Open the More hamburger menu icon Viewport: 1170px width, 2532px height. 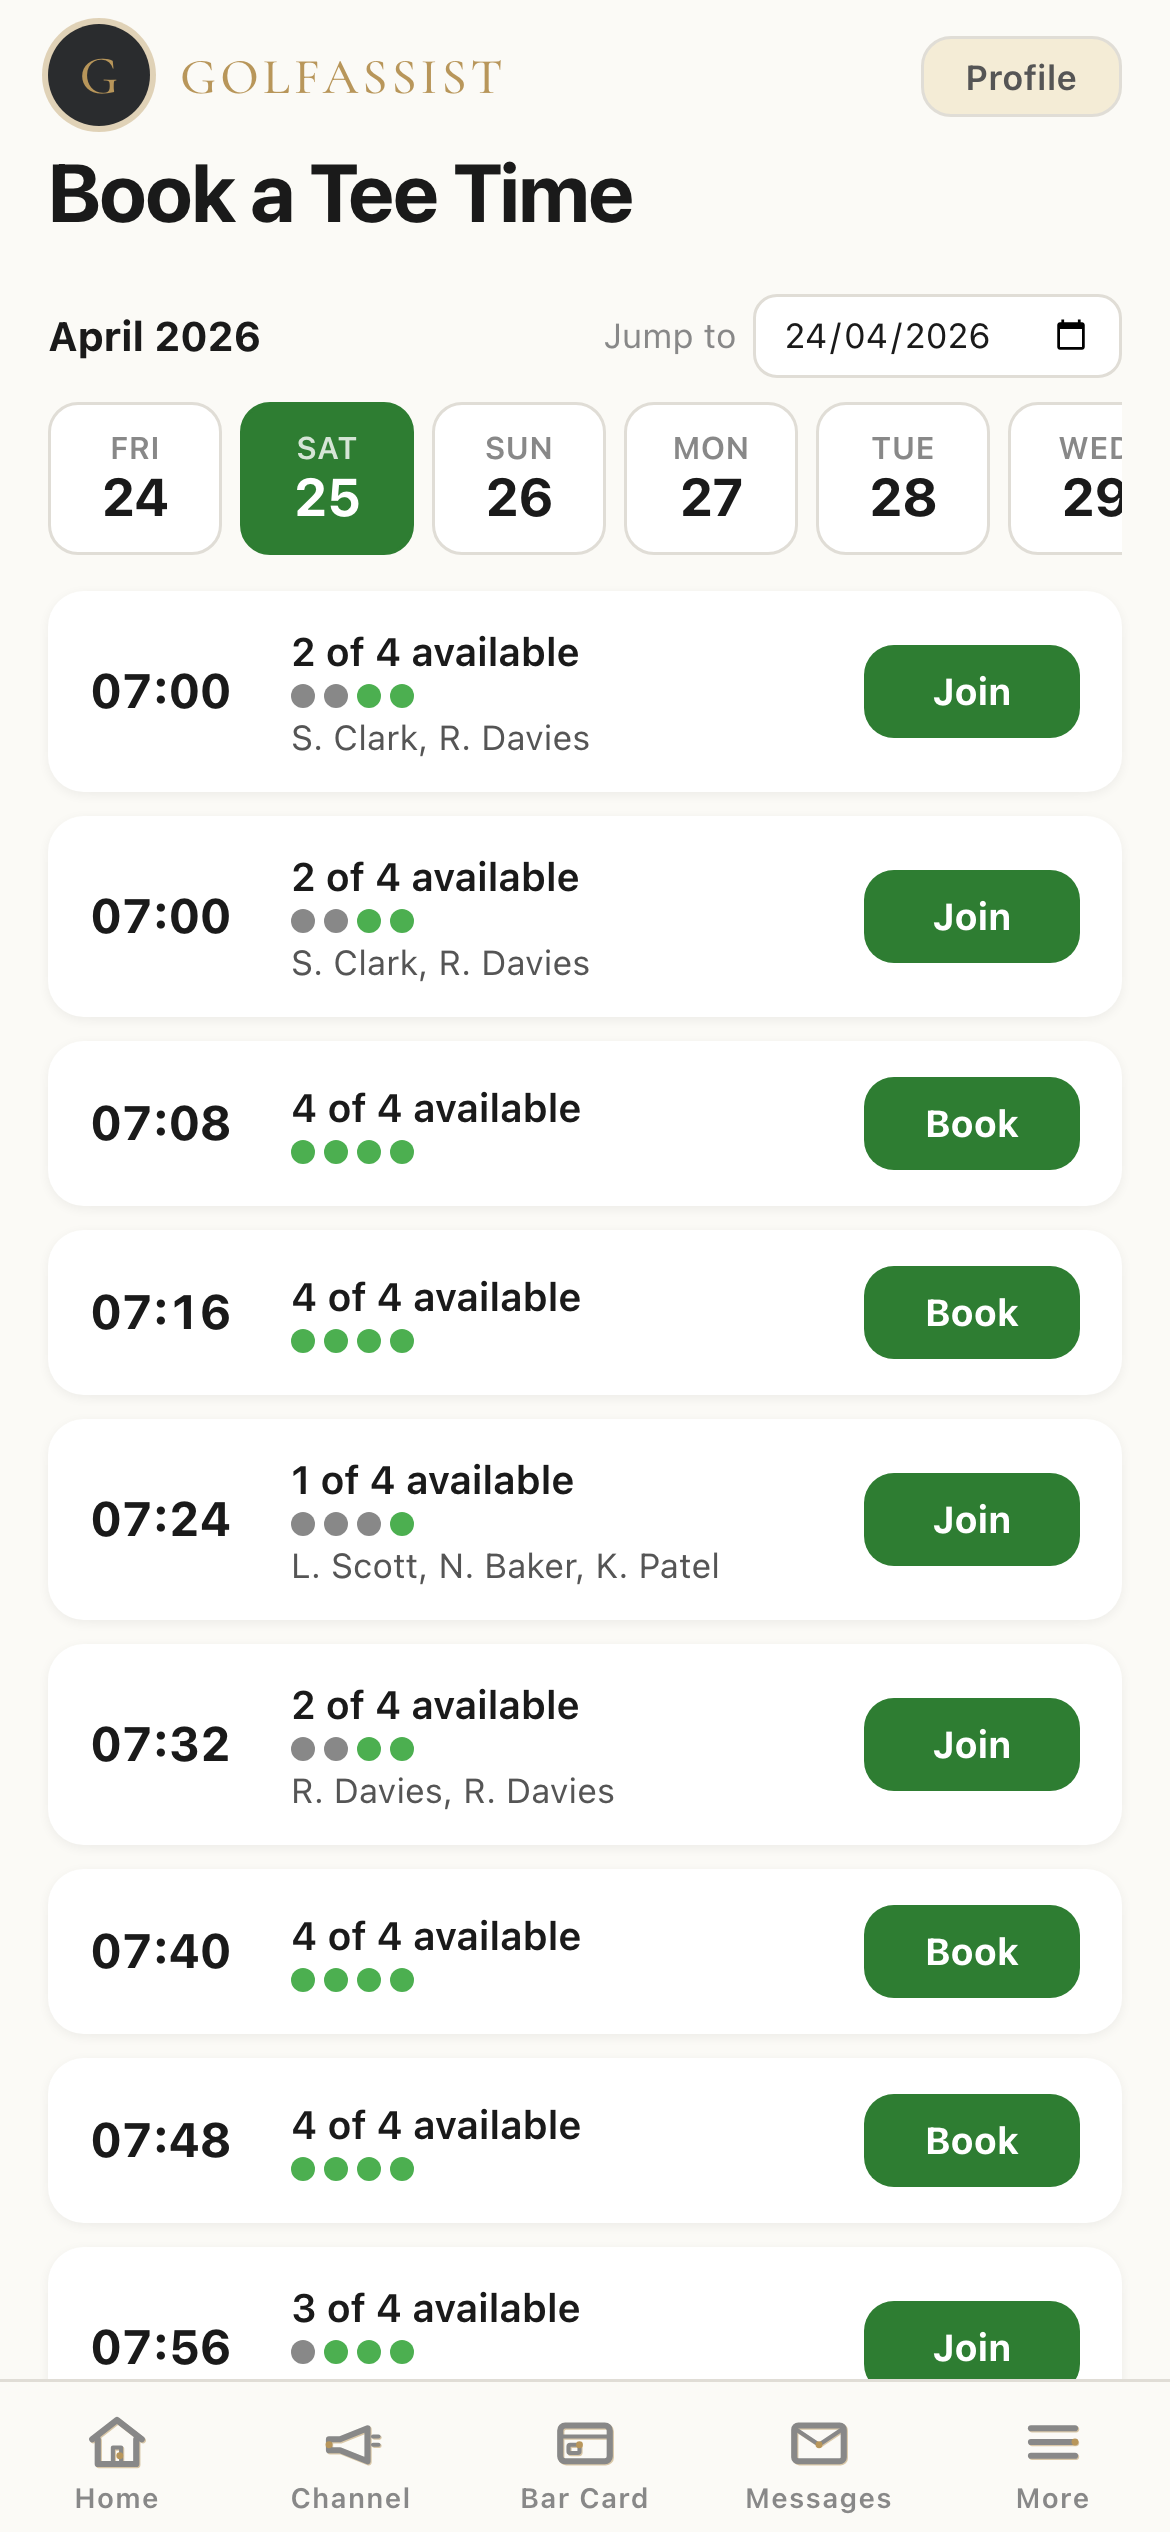pos(1052,2444)
